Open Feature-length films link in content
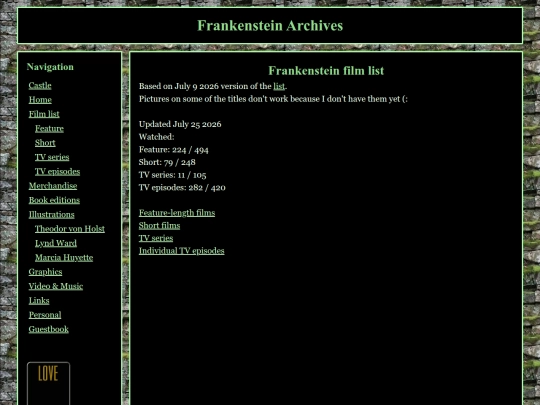The image size is (540, 405). point(177,213)
